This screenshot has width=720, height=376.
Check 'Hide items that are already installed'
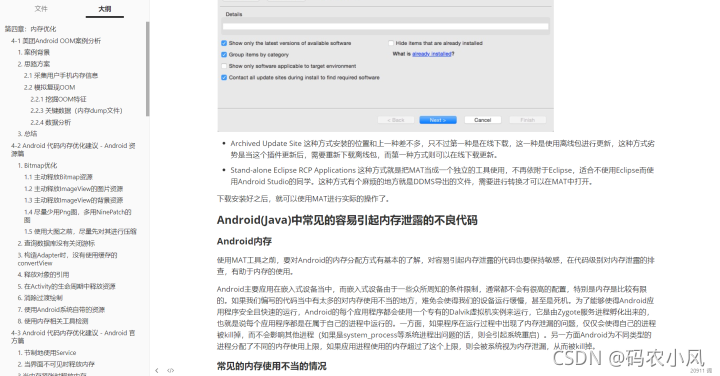point(391,43)
